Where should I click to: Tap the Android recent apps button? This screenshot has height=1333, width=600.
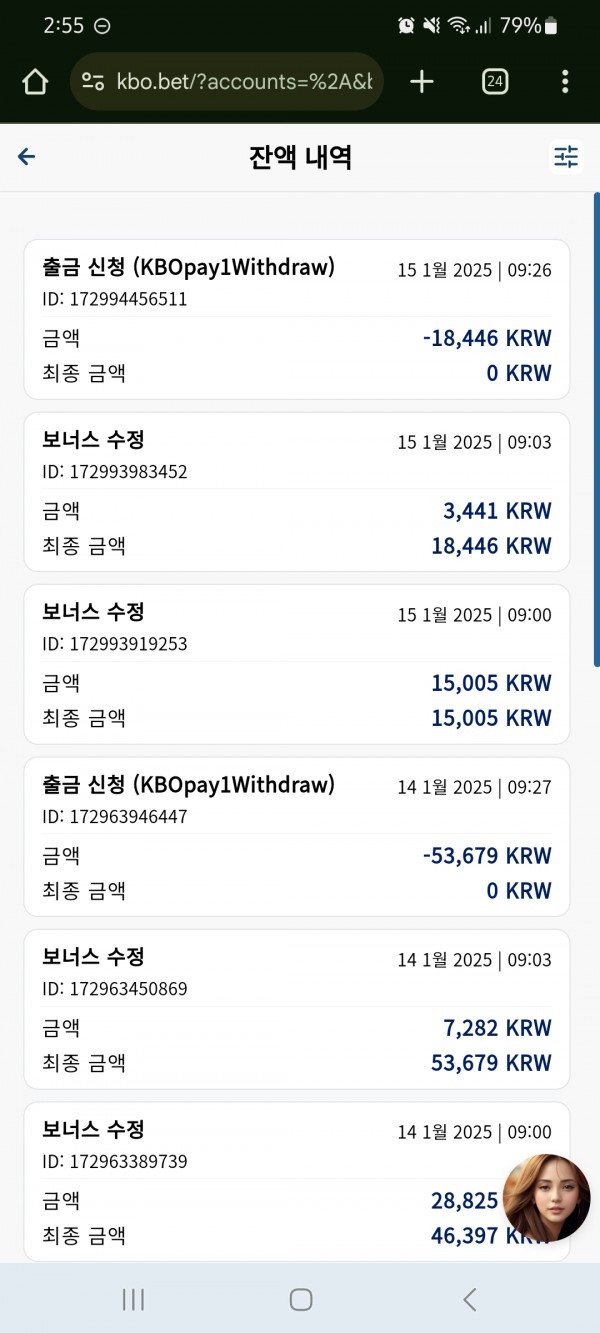click(x=132, y=1299)
